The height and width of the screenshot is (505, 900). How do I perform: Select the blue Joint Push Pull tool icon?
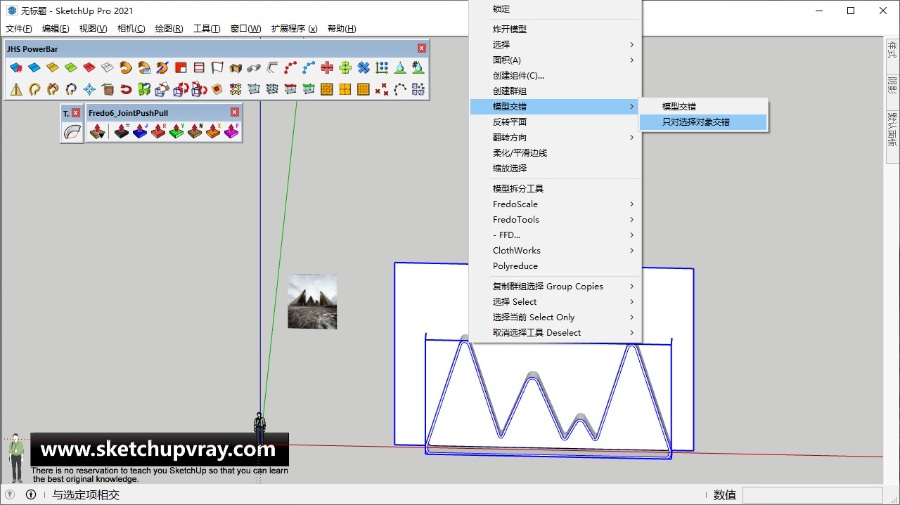tap(140, 132)
